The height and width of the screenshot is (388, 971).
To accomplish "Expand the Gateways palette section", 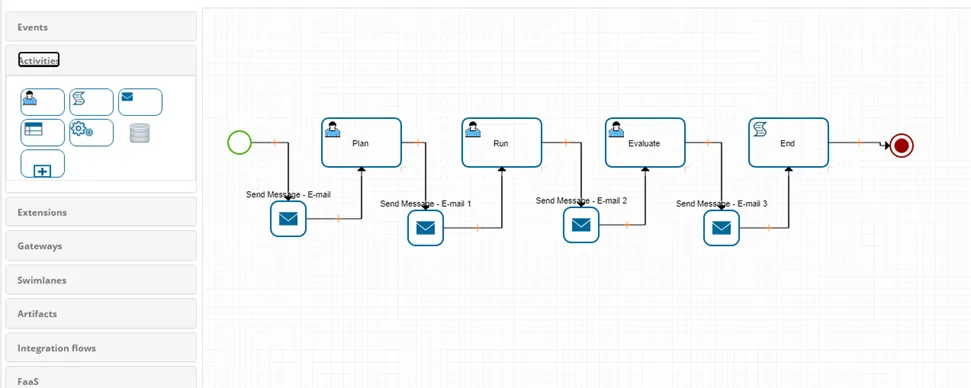I will pos(101,246).
